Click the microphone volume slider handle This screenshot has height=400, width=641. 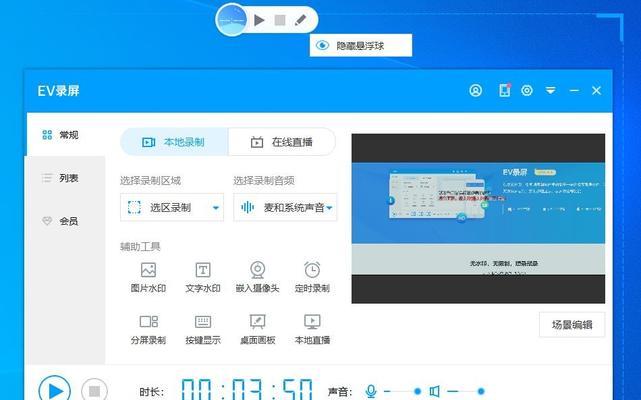(x=417, y=391)
